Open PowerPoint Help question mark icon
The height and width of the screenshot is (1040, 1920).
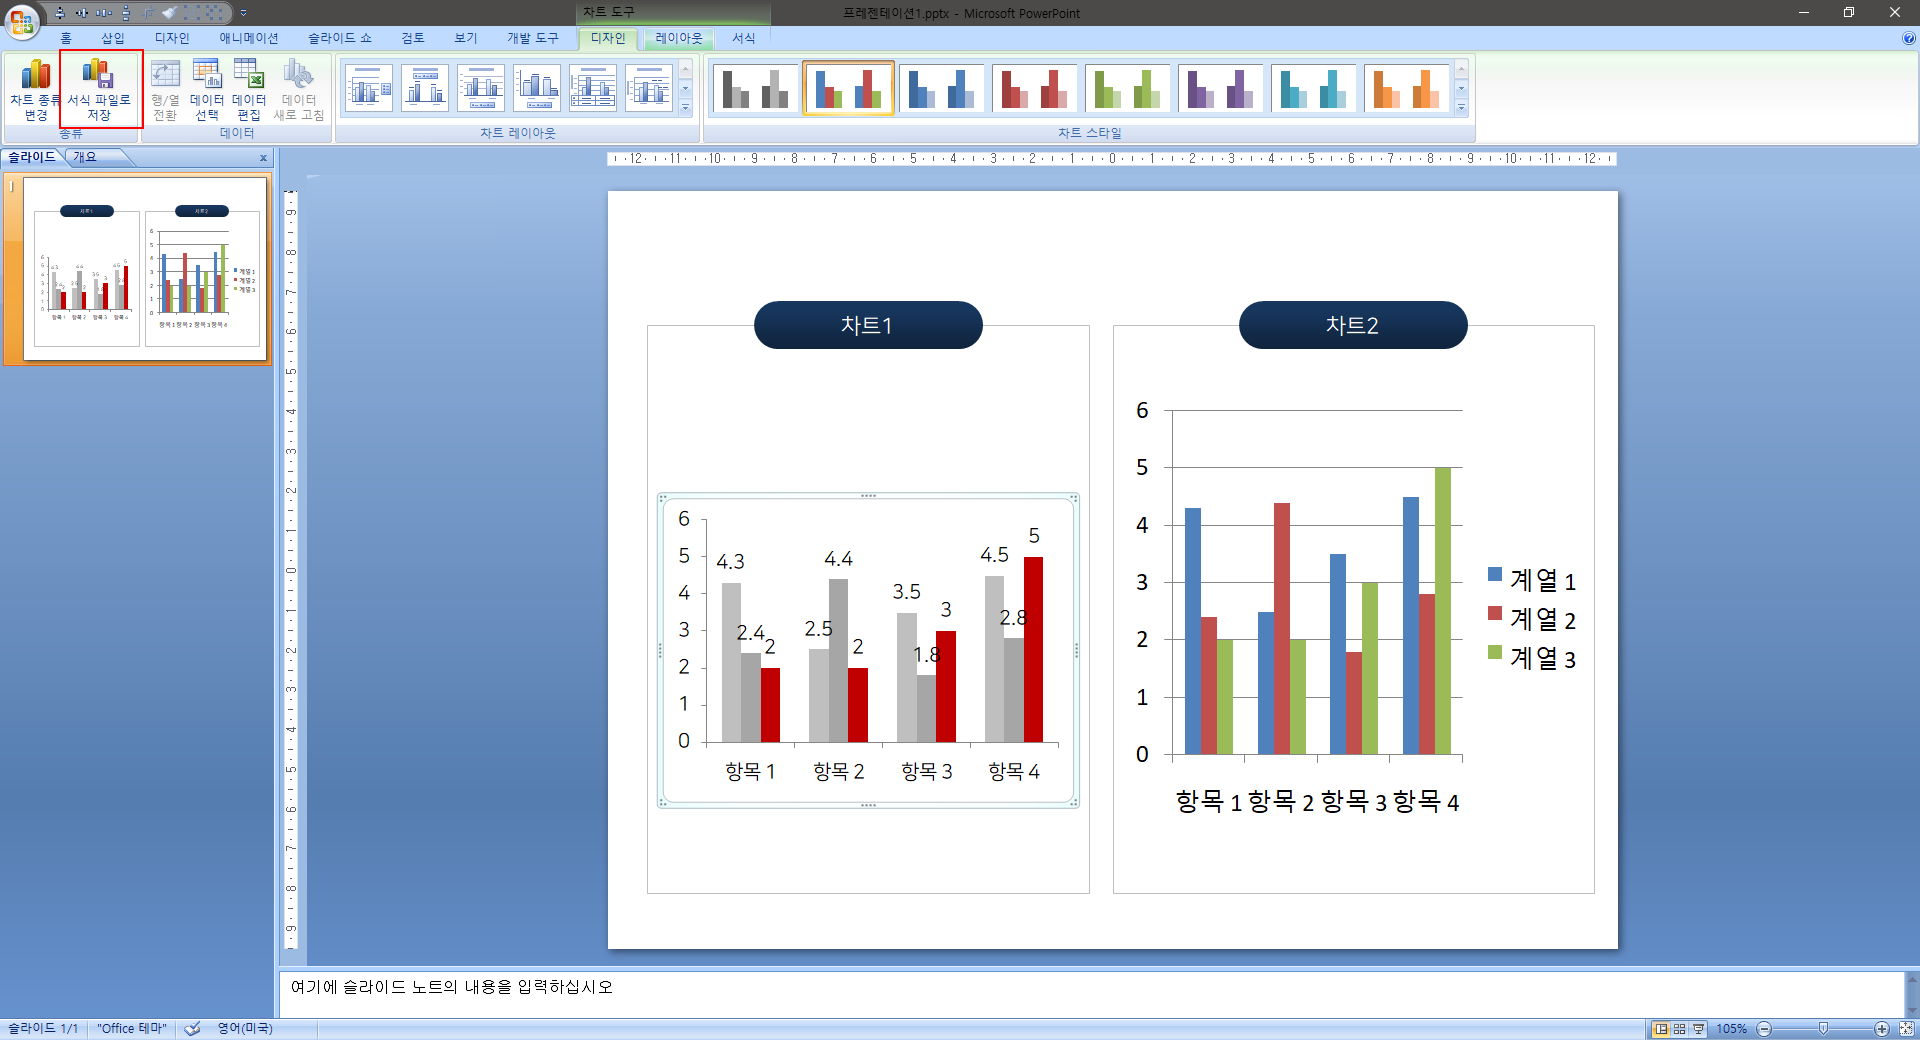click(x=1908, y=38)
